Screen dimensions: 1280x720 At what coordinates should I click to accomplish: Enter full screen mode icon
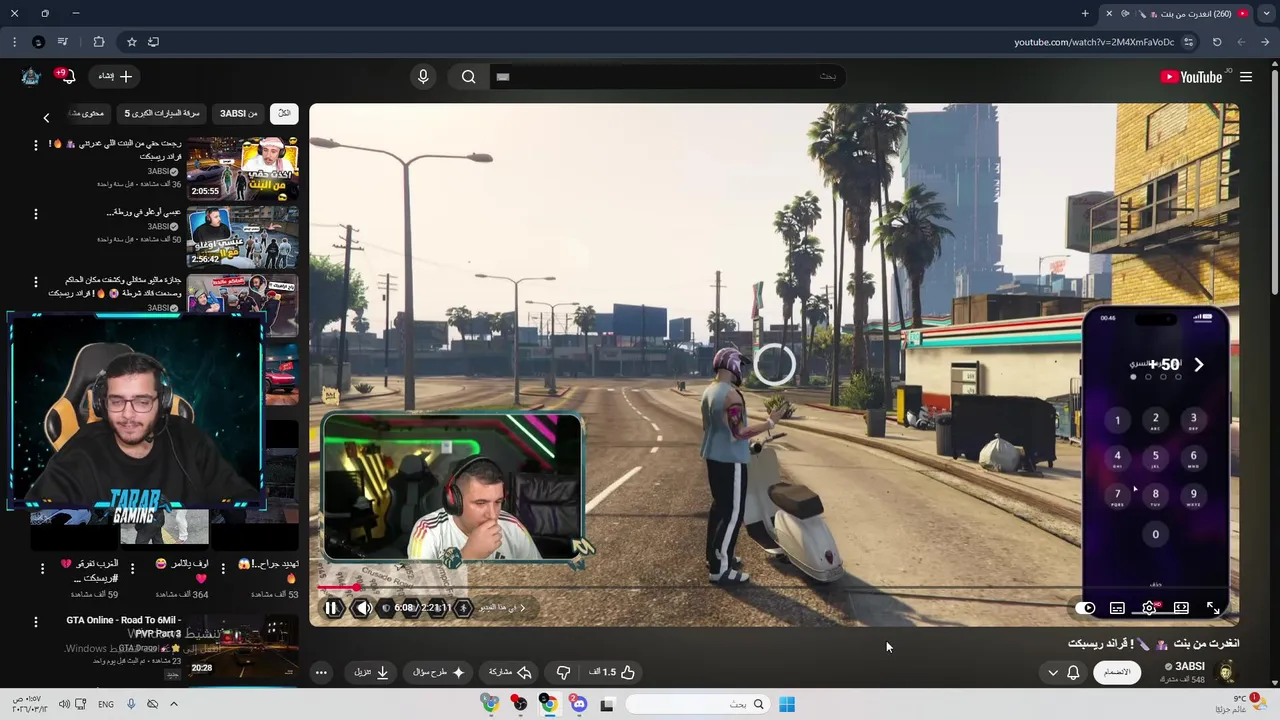tap(1213, 608)
